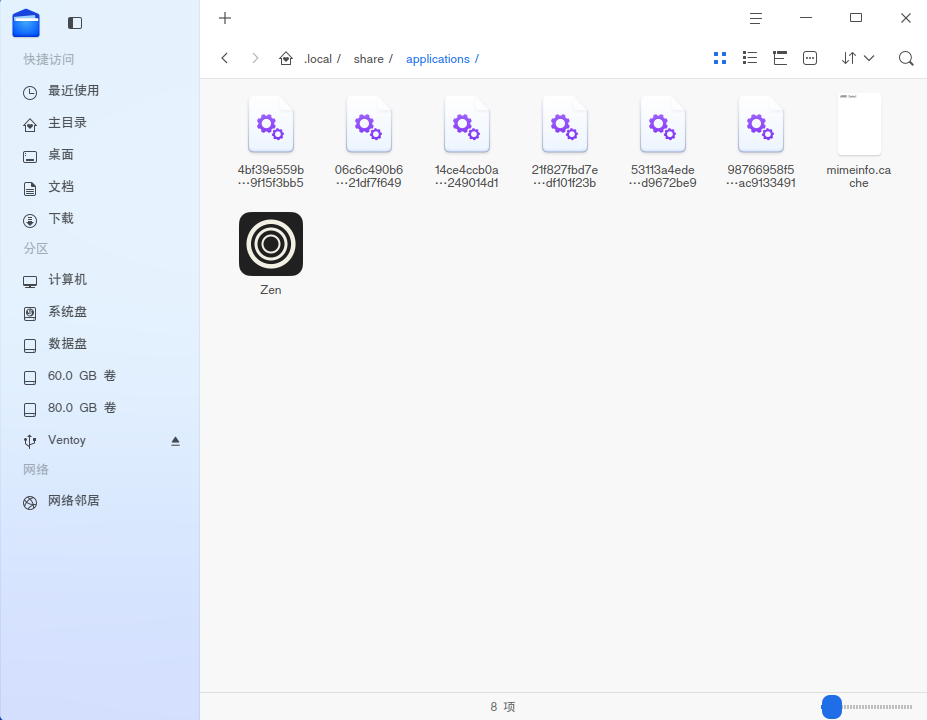Switch to tree view
Viewport: 927px width, 720px height.
pyautogui.click(x=780, y=58)
